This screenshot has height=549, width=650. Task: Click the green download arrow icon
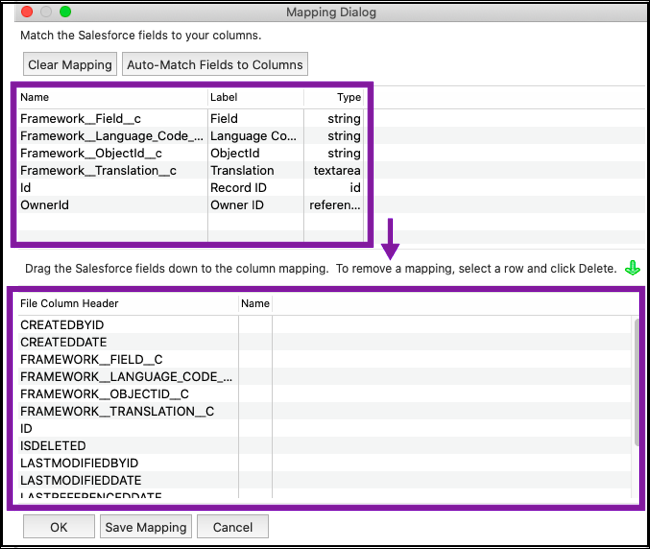coord(631,268)
